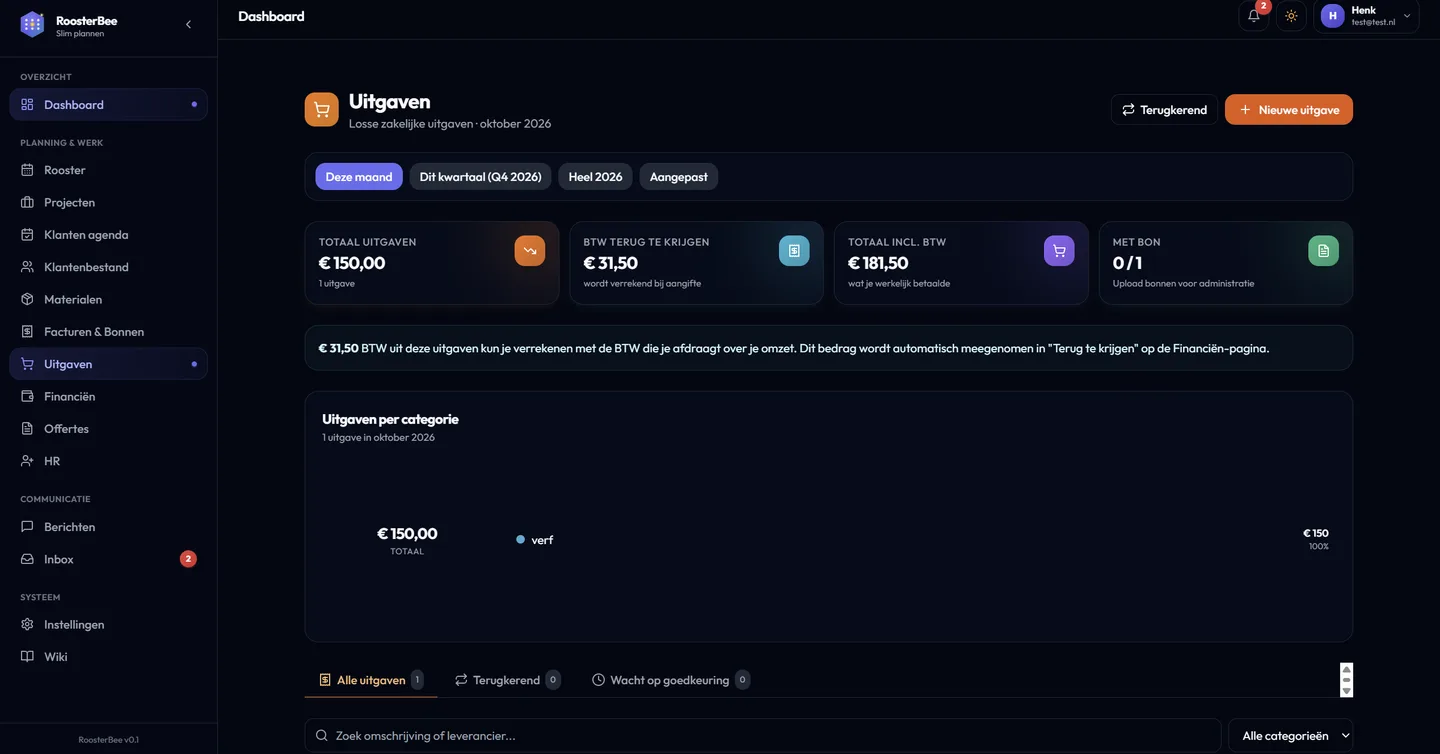Click the small scrollbar widget at right

coord(1346,680)
